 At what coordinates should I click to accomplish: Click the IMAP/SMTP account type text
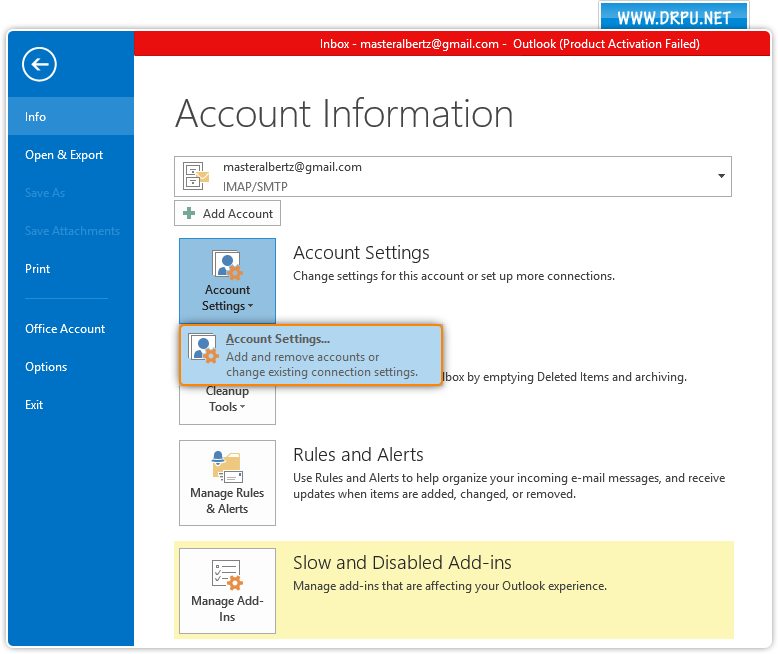click(255, 187)
